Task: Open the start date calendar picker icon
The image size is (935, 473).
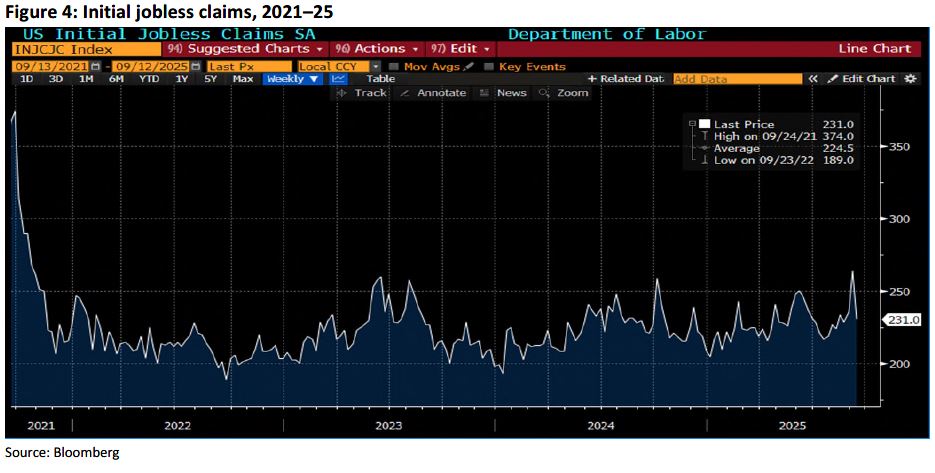Action: click(x=96, y=67)
